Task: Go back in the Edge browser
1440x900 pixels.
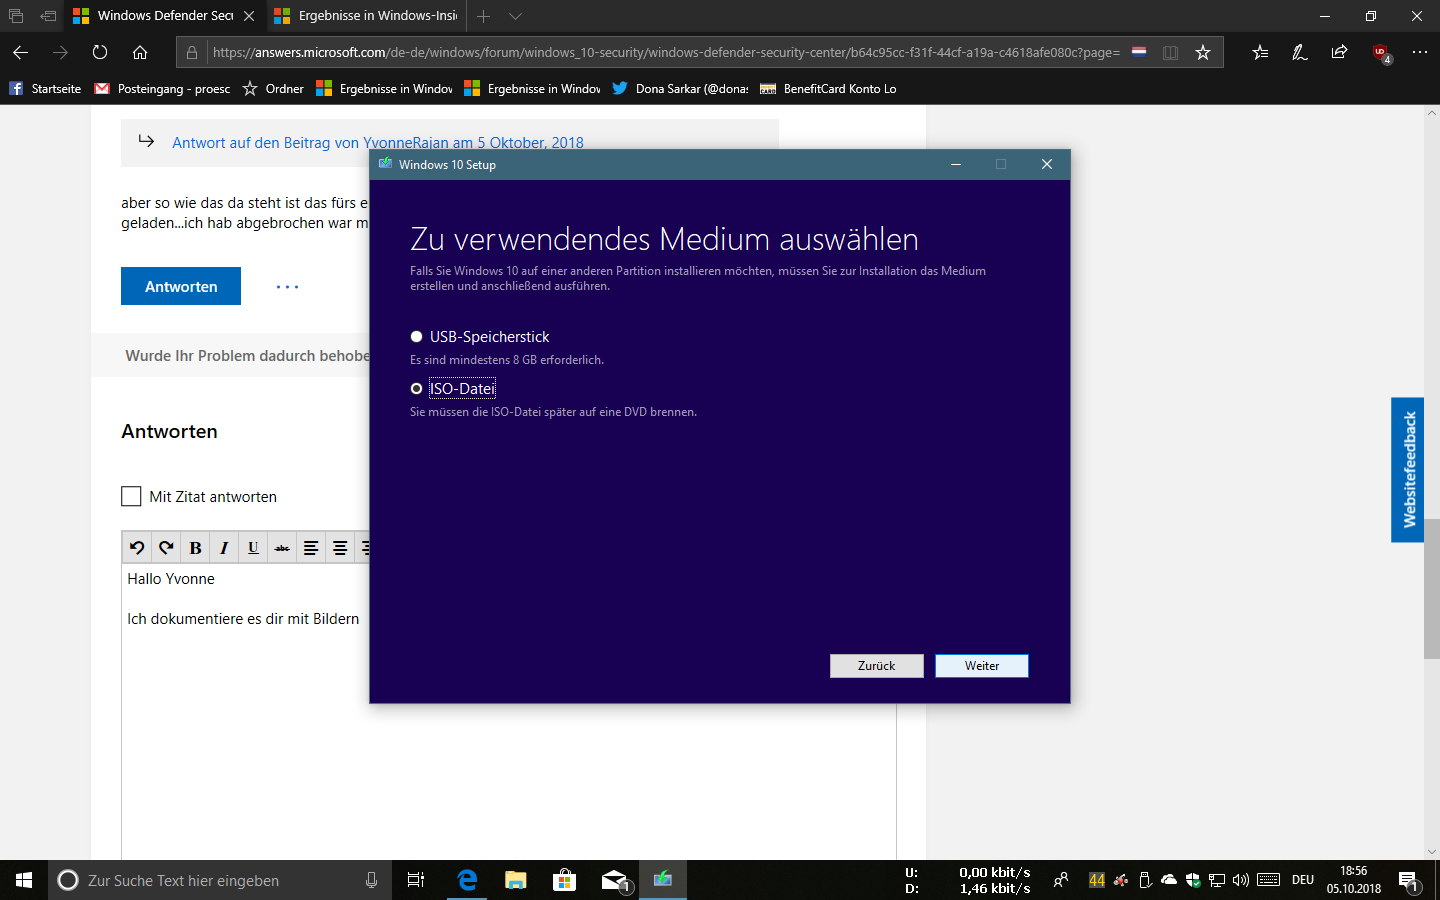Action: click(20, 52)
